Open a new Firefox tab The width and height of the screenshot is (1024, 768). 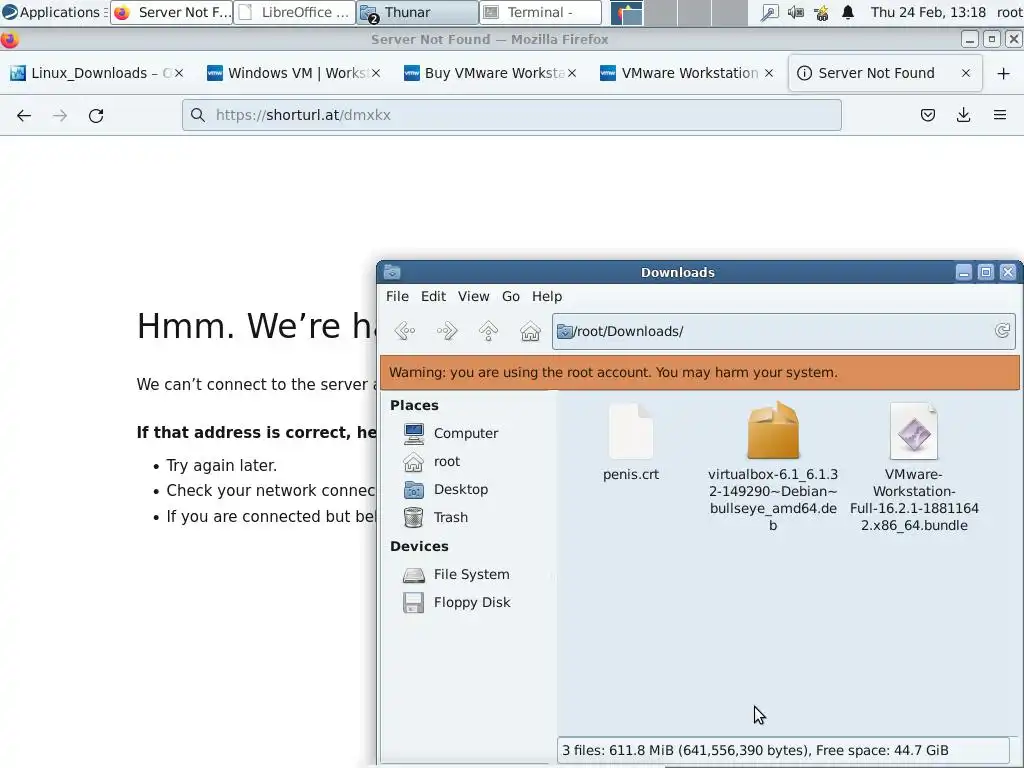(1004, 73)
